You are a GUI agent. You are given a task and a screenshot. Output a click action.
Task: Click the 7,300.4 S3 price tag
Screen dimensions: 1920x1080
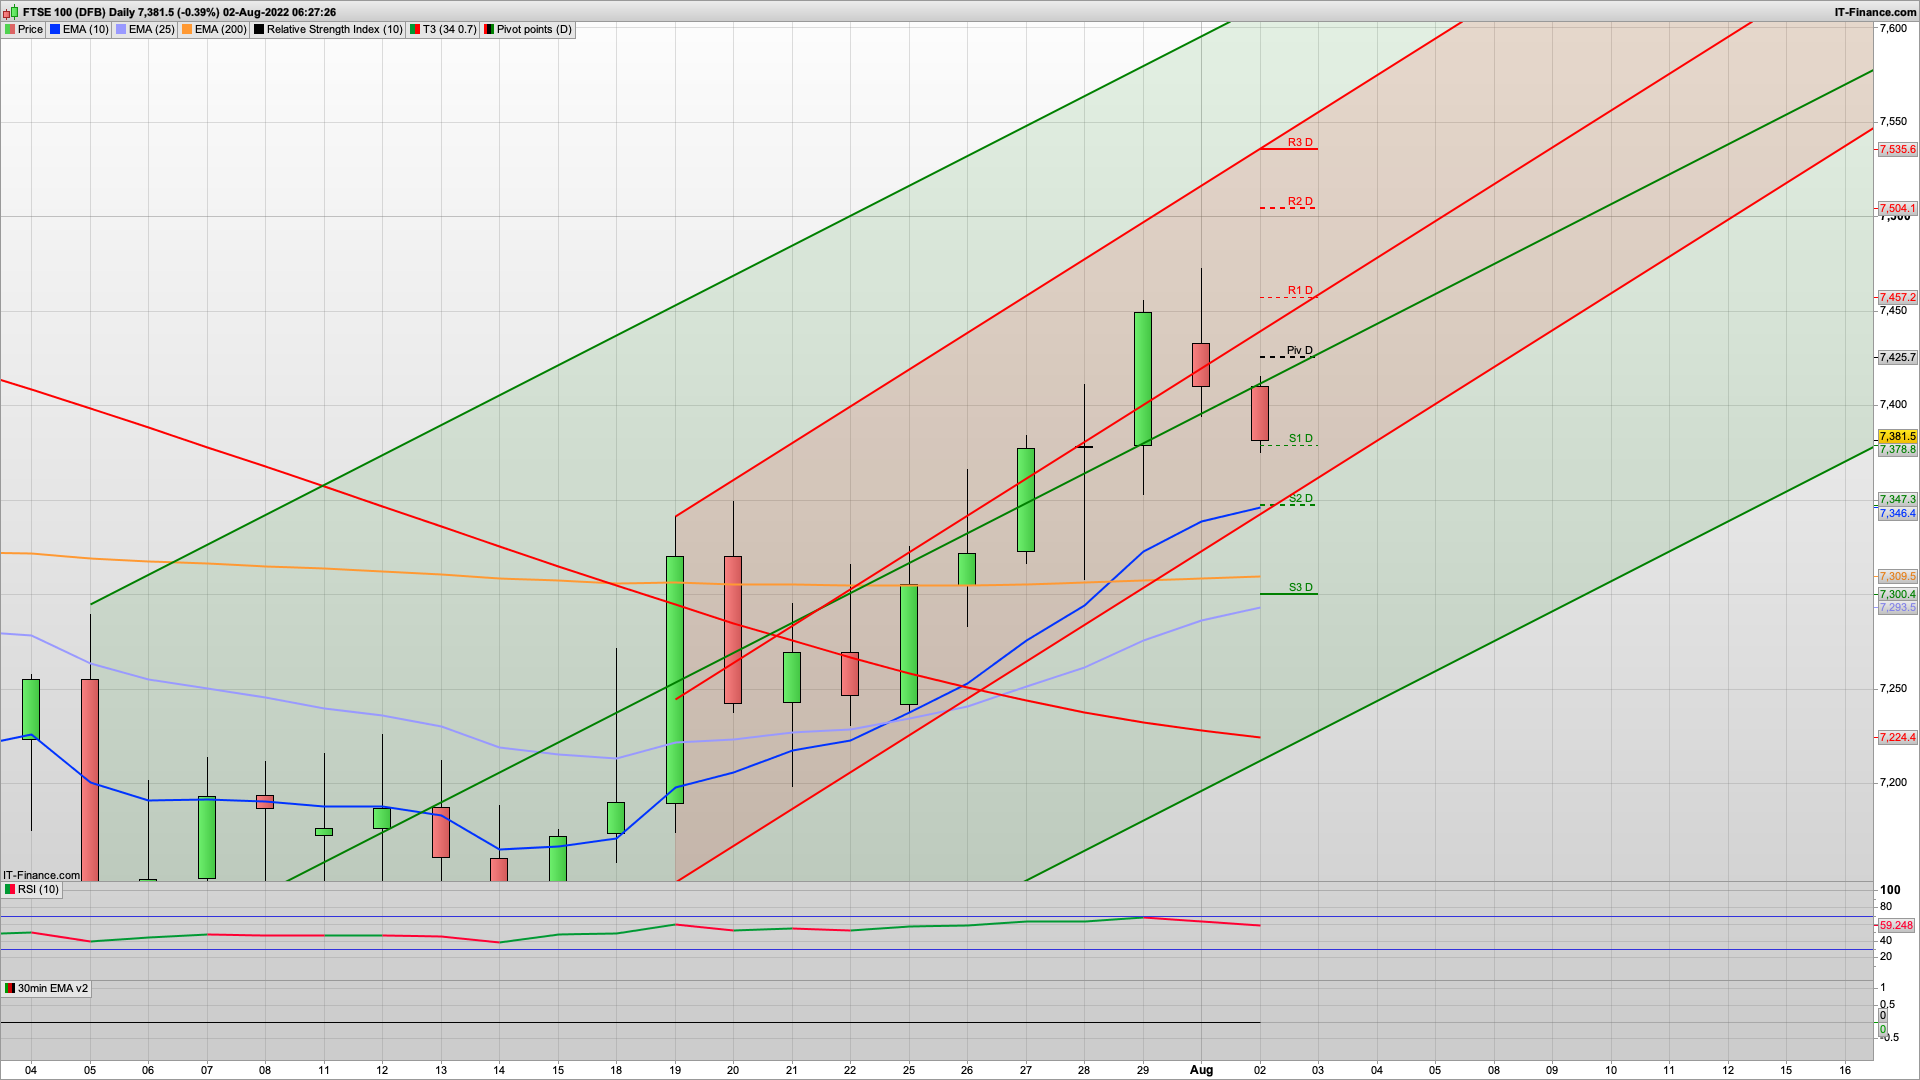1897,594
